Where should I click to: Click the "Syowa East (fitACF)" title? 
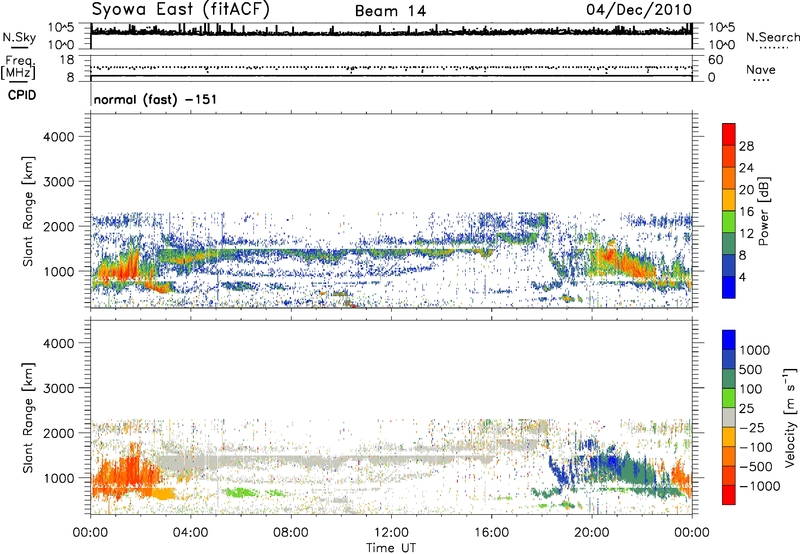tap(180, 10)
